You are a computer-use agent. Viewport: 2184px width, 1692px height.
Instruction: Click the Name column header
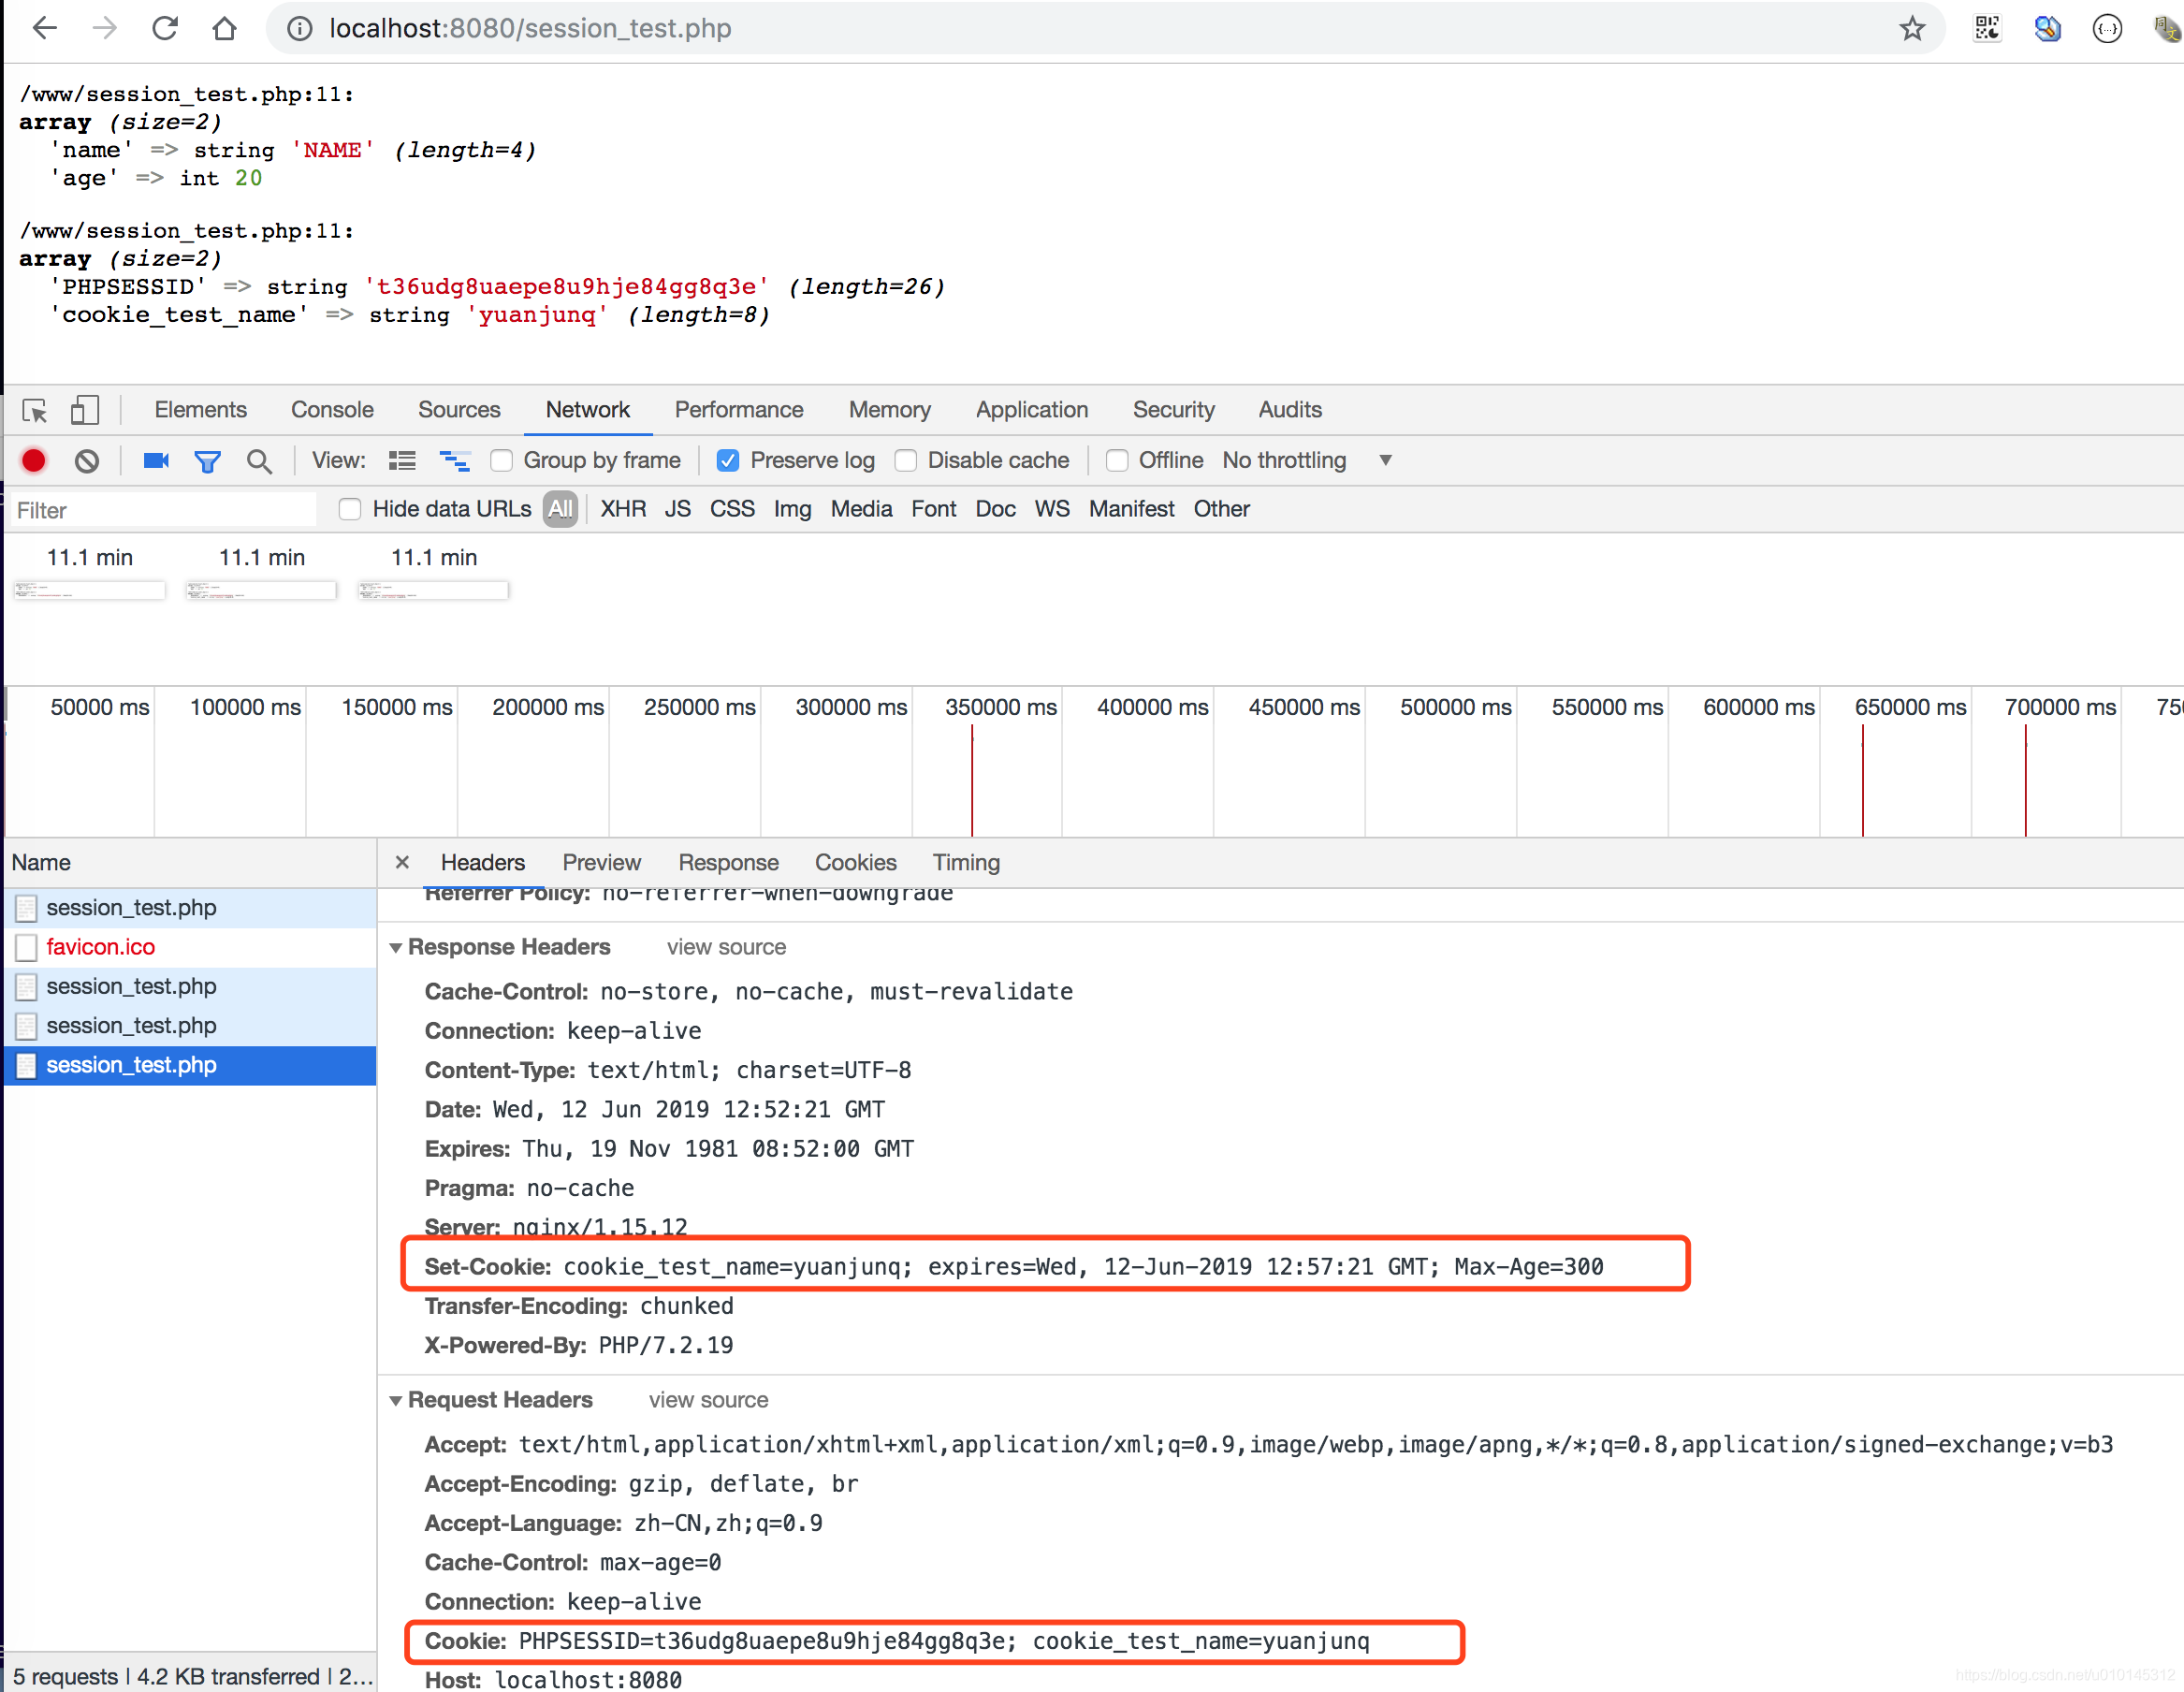(190, 863)
